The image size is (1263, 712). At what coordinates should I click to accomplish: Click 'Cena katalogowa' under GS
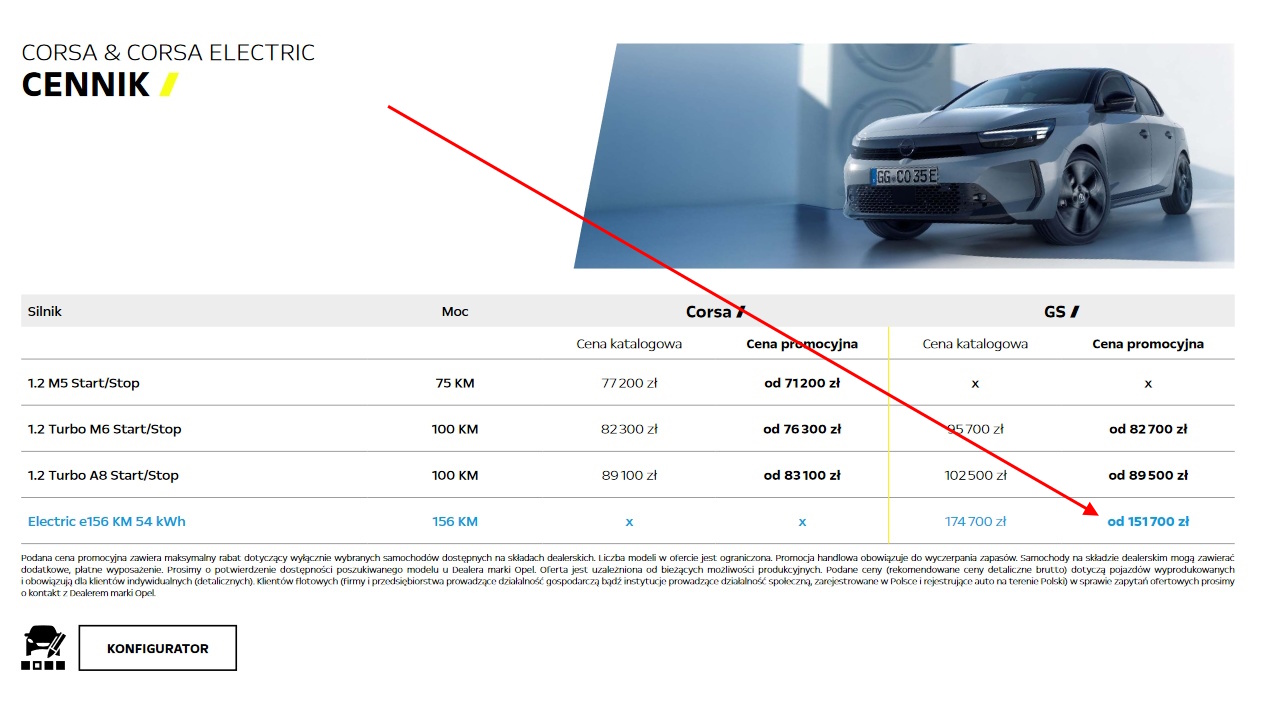pos(975,344)
